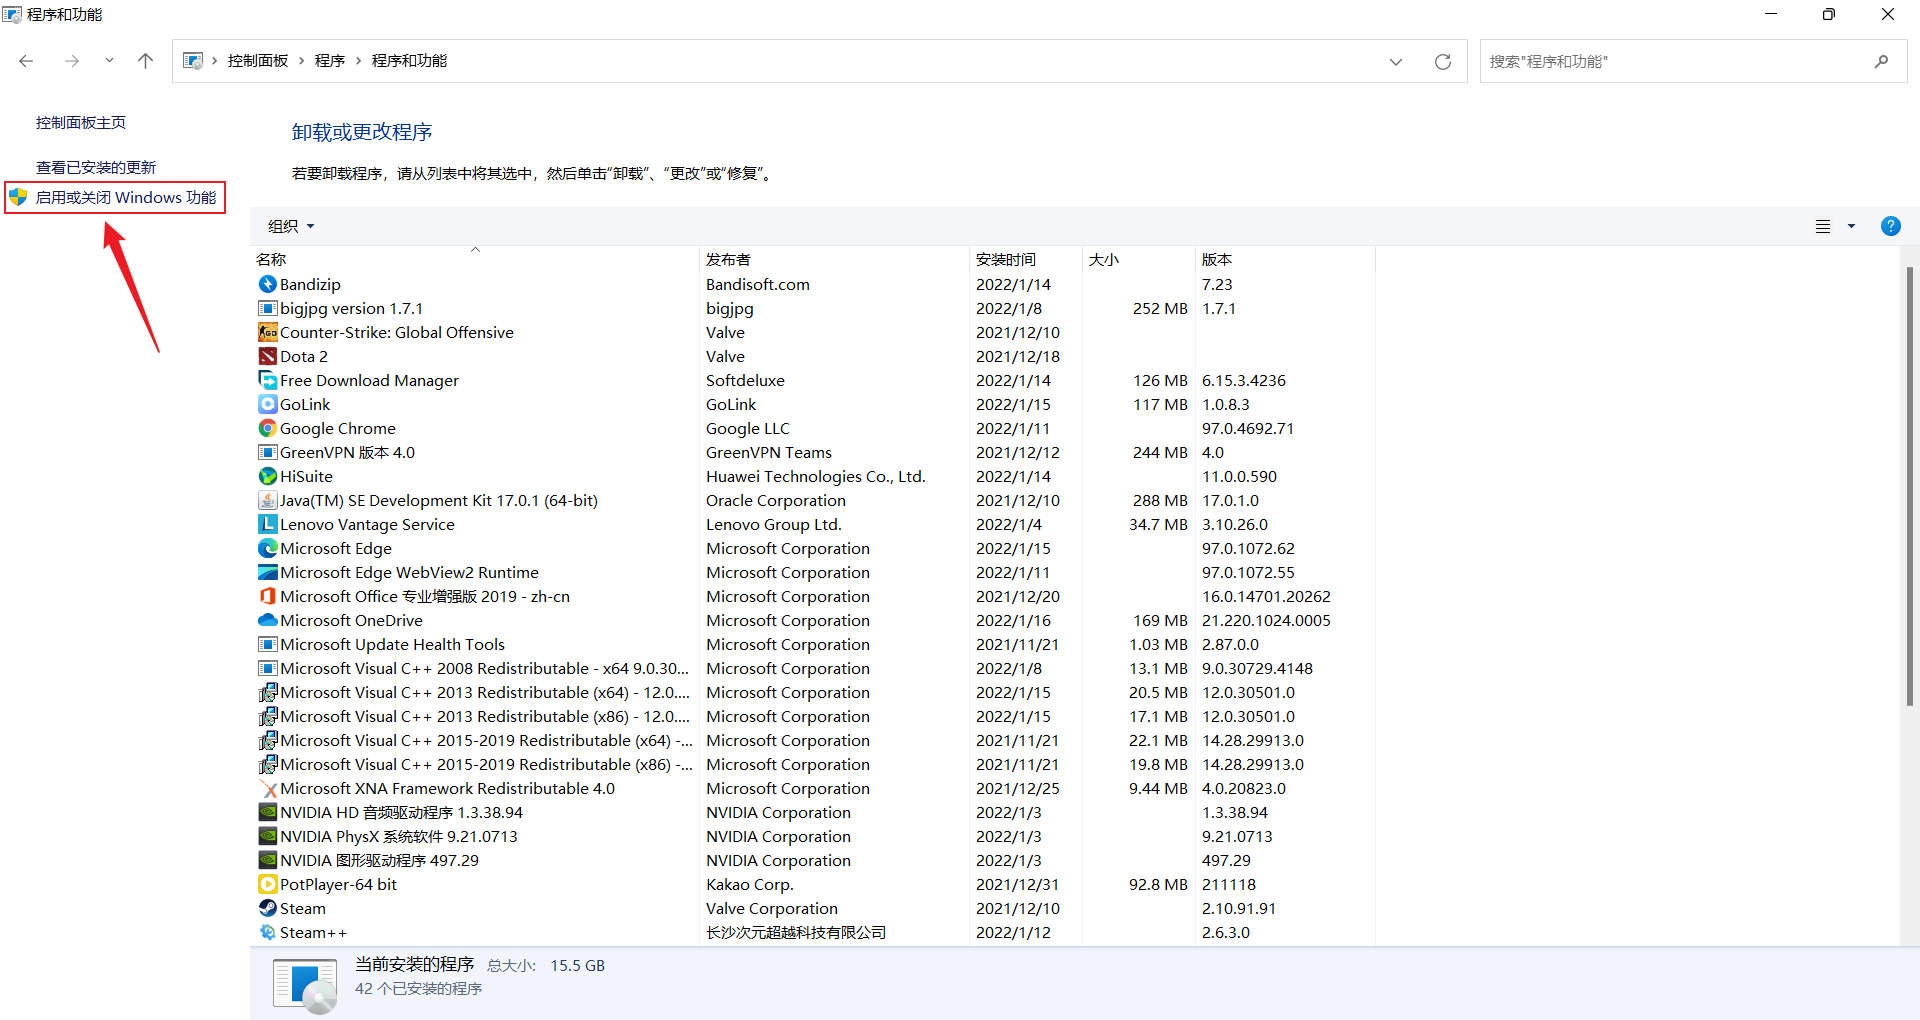This screenshot has width=1920, height=1020.
Task: Click the Lenovo Vantage Service icon
Action: (x=267, y=524)
